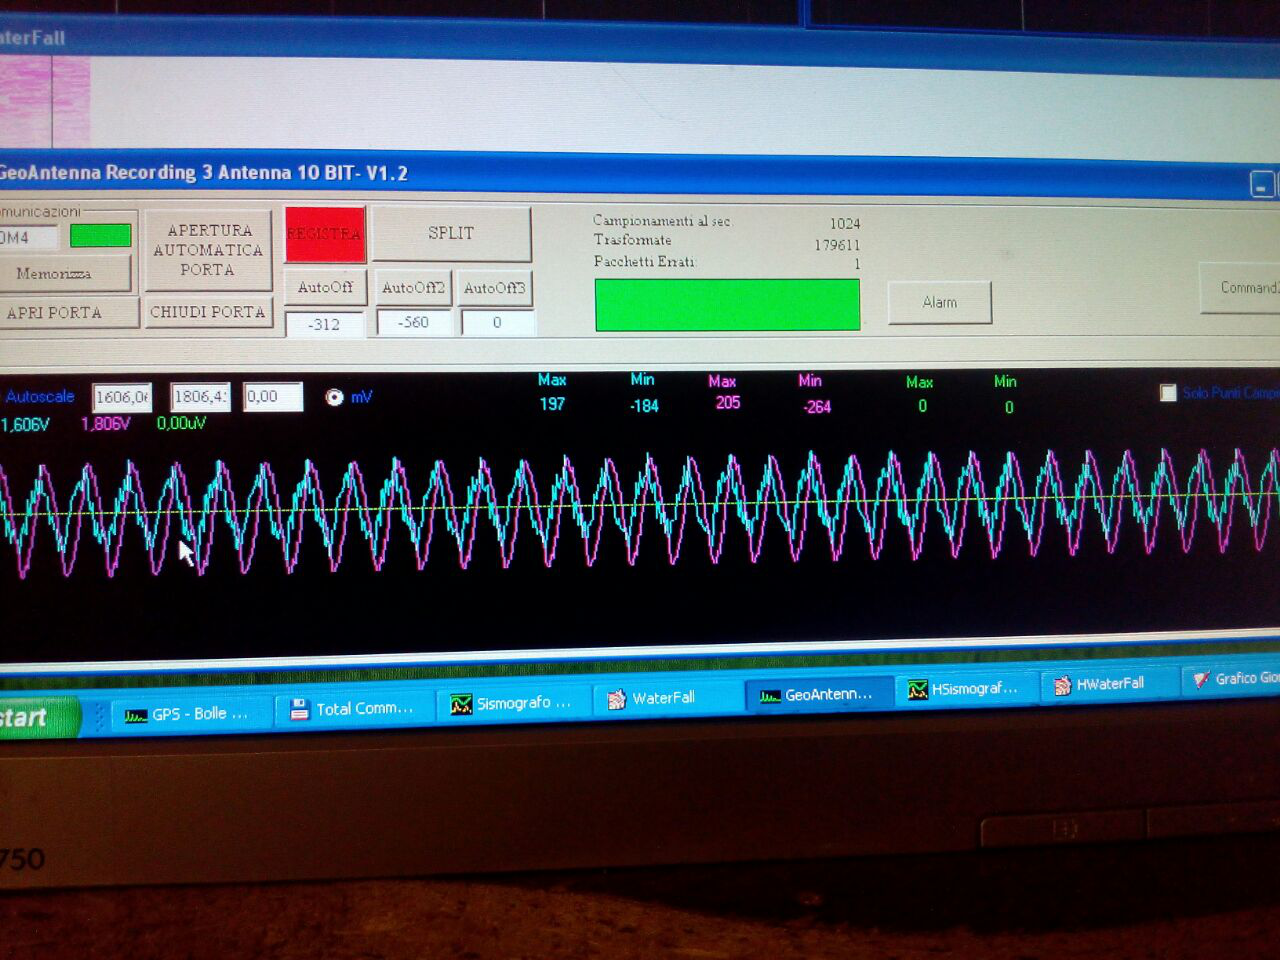Click APERTURA AUTOMATICA PORTA button
The height and width of the screenshot is (960, 1280).
coord(208,250)
